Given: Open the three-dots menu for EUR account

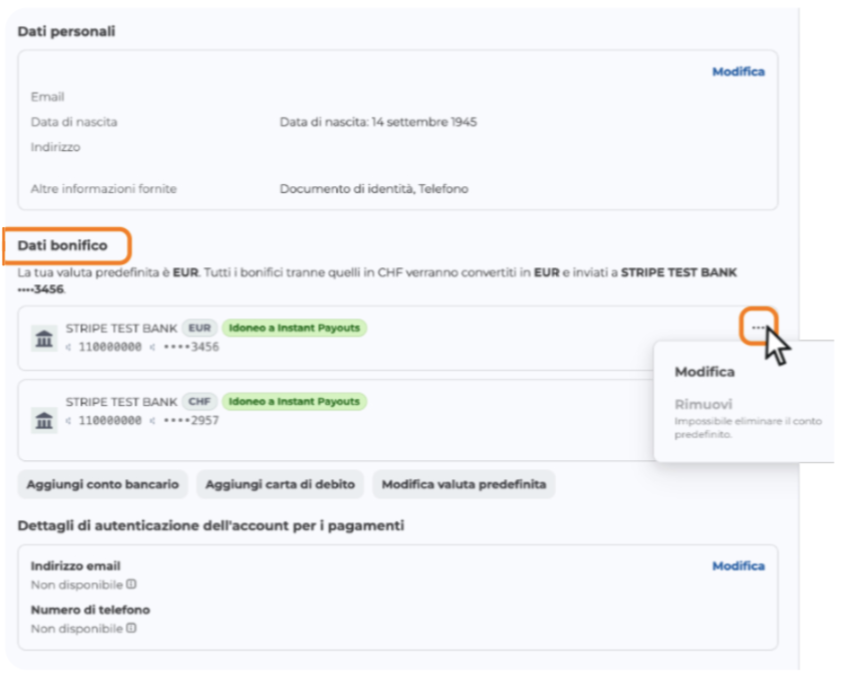Looking at the screenshot, I should 758,327.
